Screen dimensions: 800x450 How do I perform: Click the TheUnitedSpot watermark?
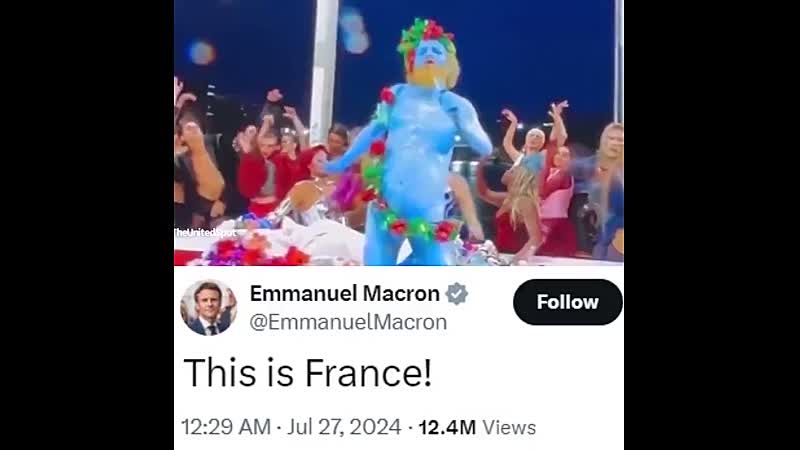click(x=205, y=233)
